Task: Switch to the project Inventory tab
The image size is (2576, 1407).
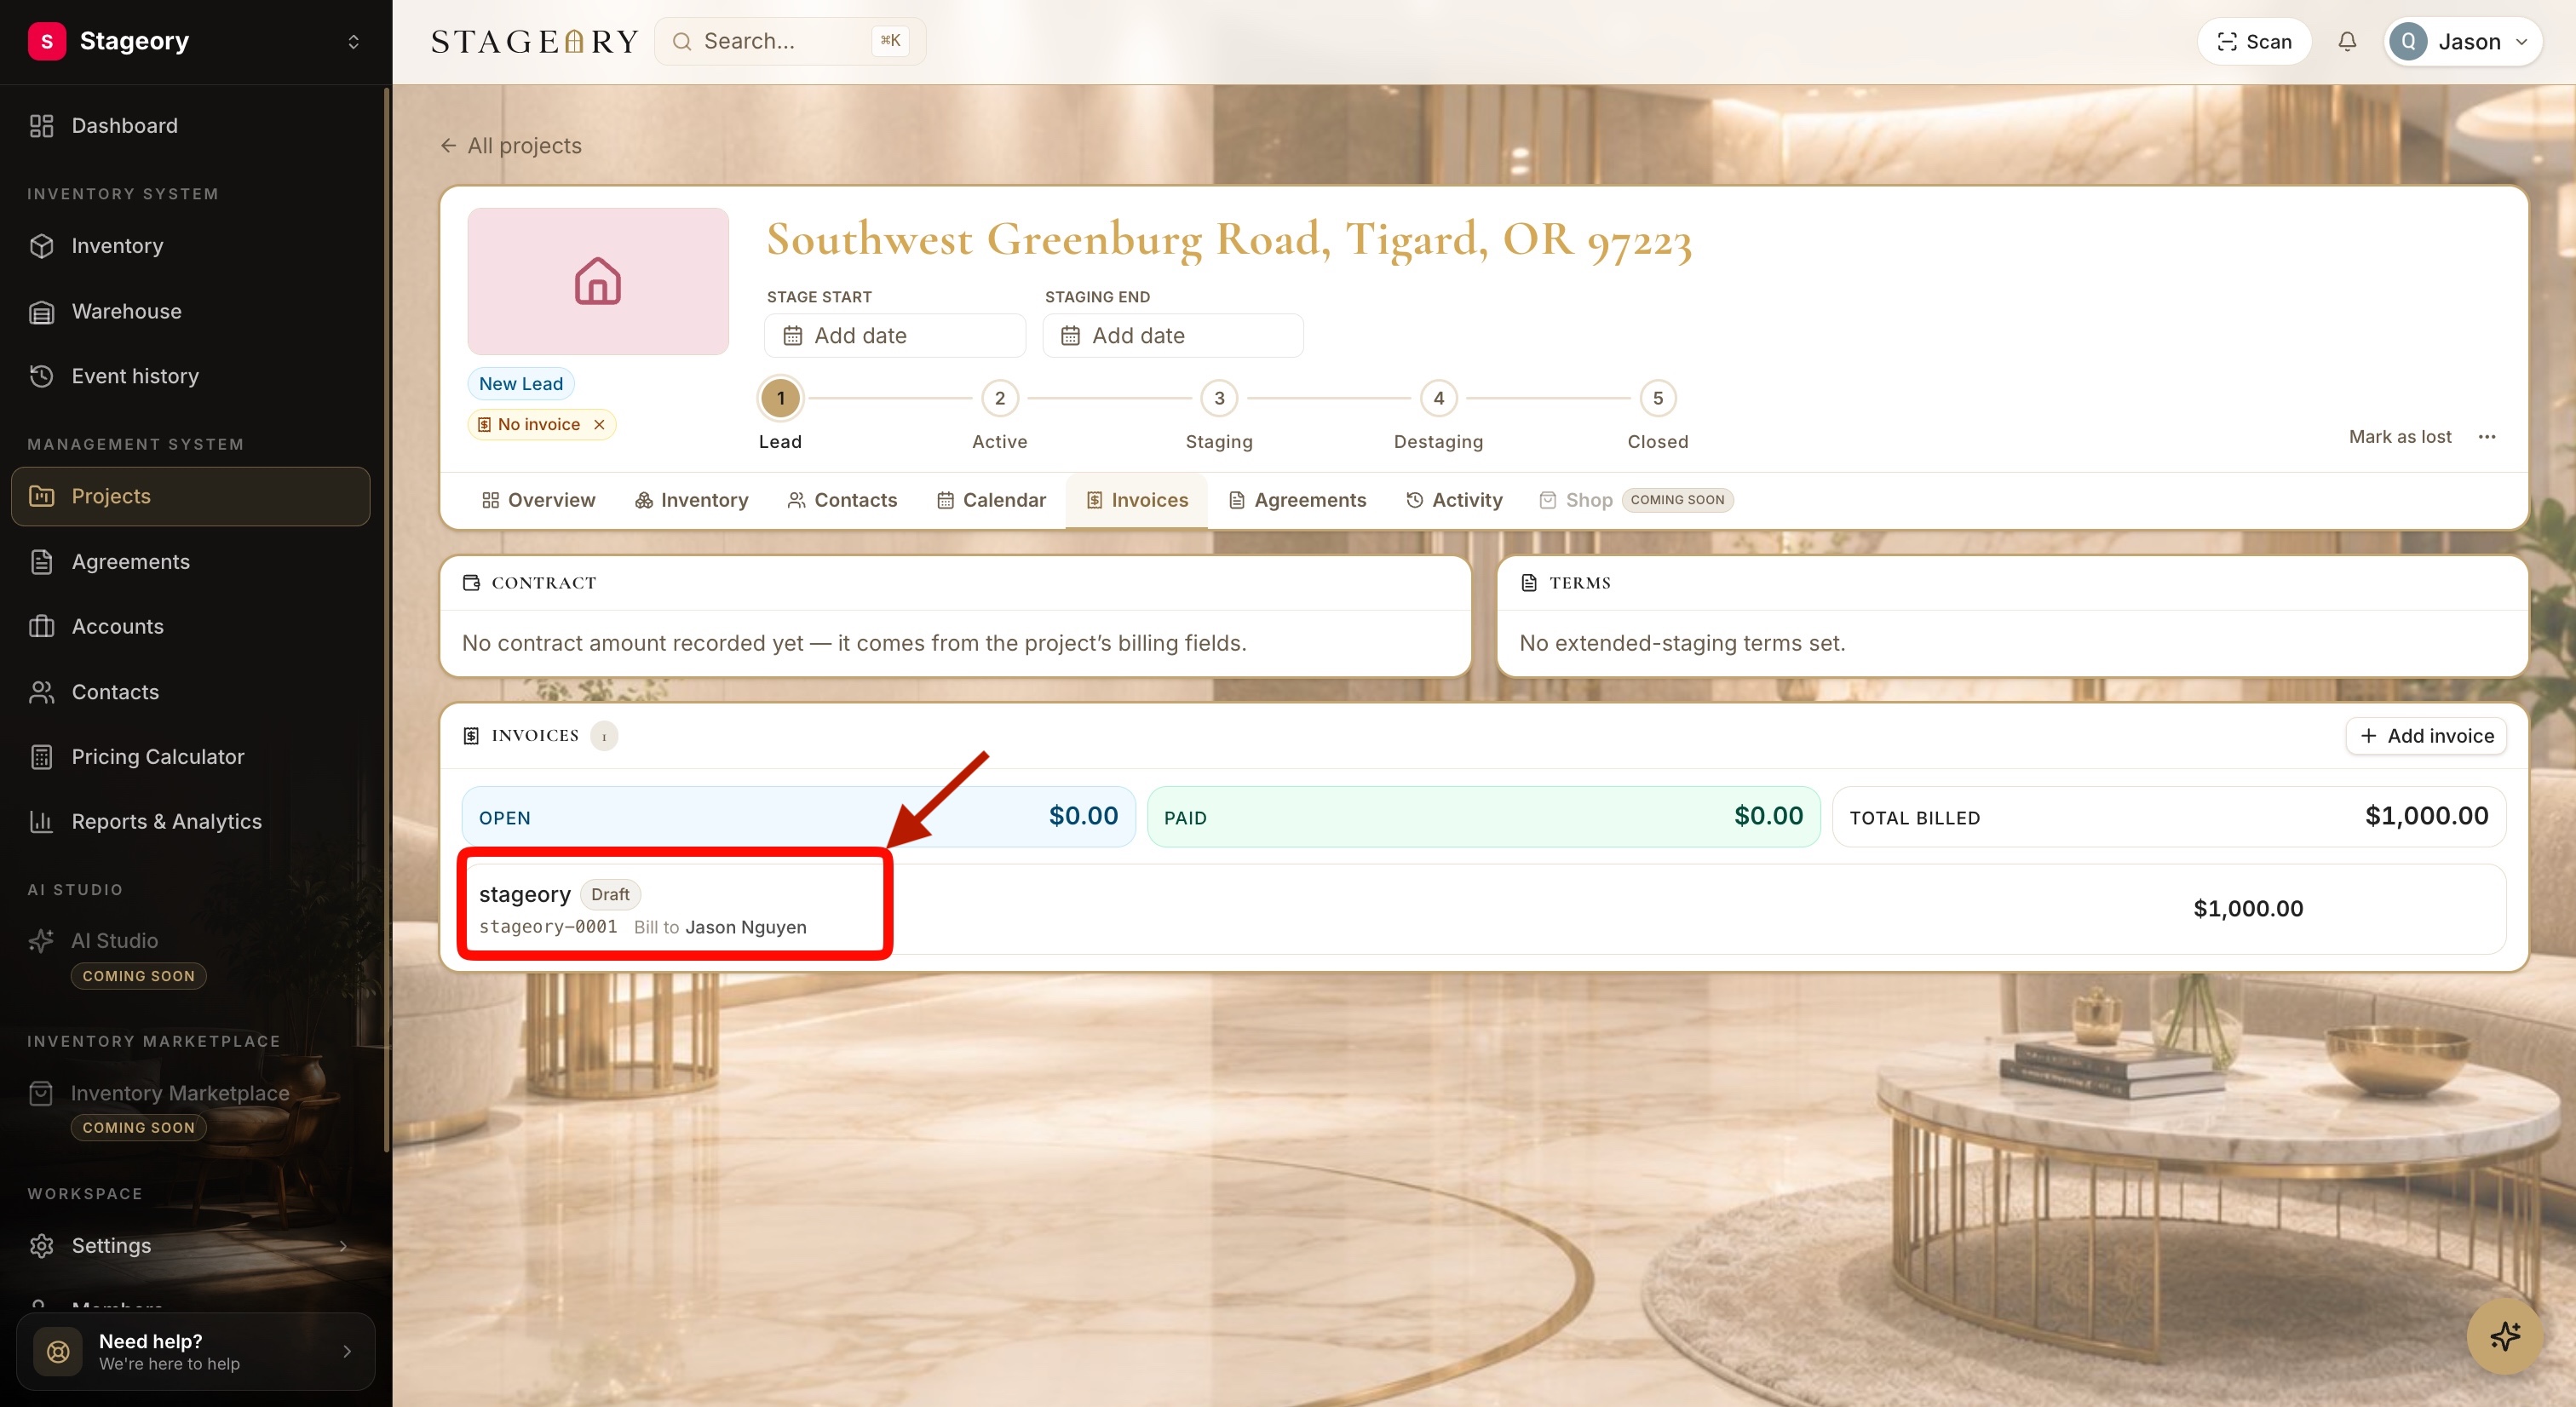Action: point(691,500)
